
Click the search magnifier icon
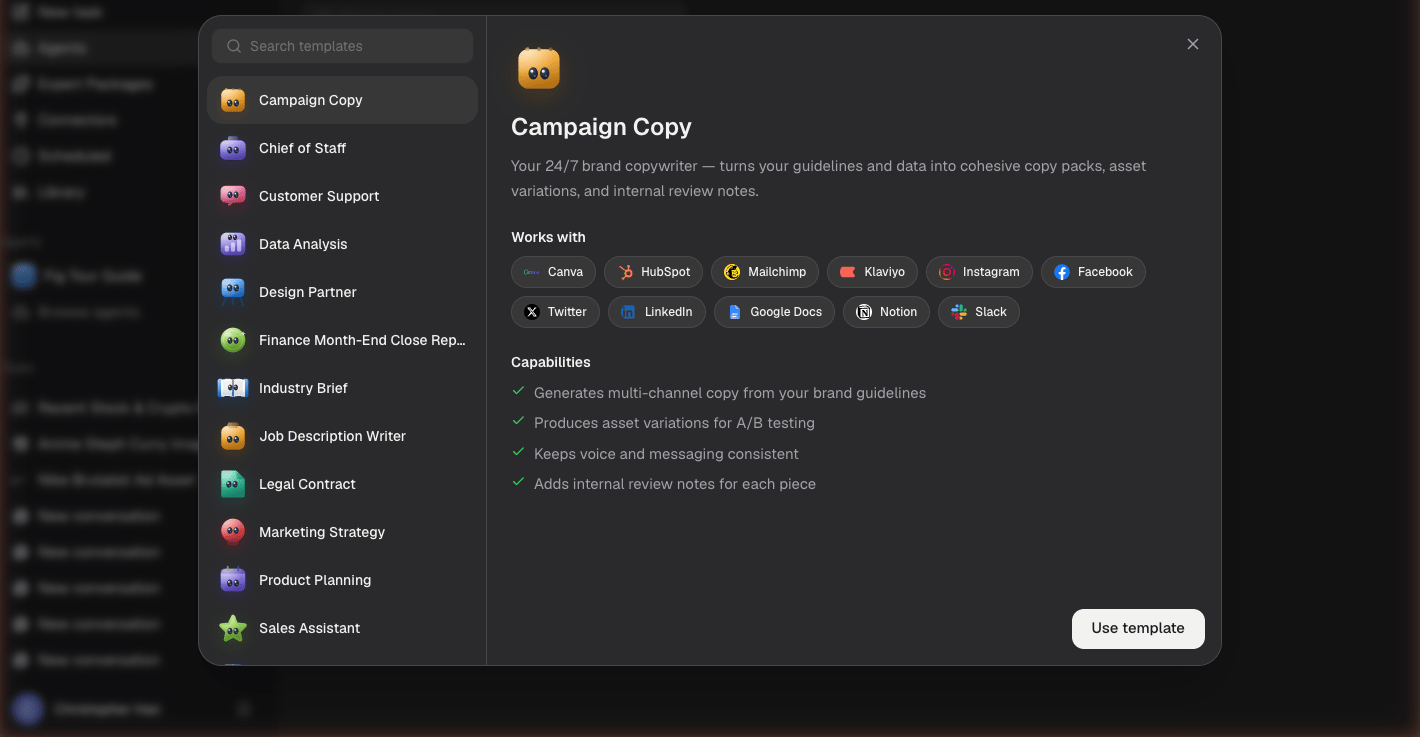234,46
